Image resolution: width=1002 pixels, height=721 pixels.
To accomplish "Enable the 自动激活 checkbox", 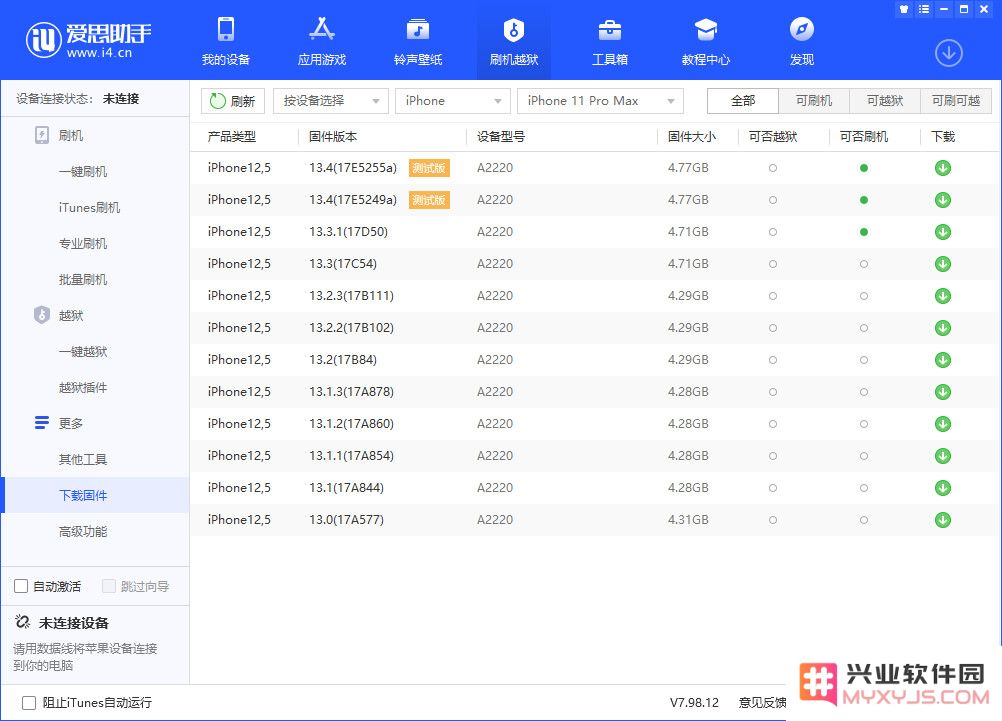I will 21,586.
